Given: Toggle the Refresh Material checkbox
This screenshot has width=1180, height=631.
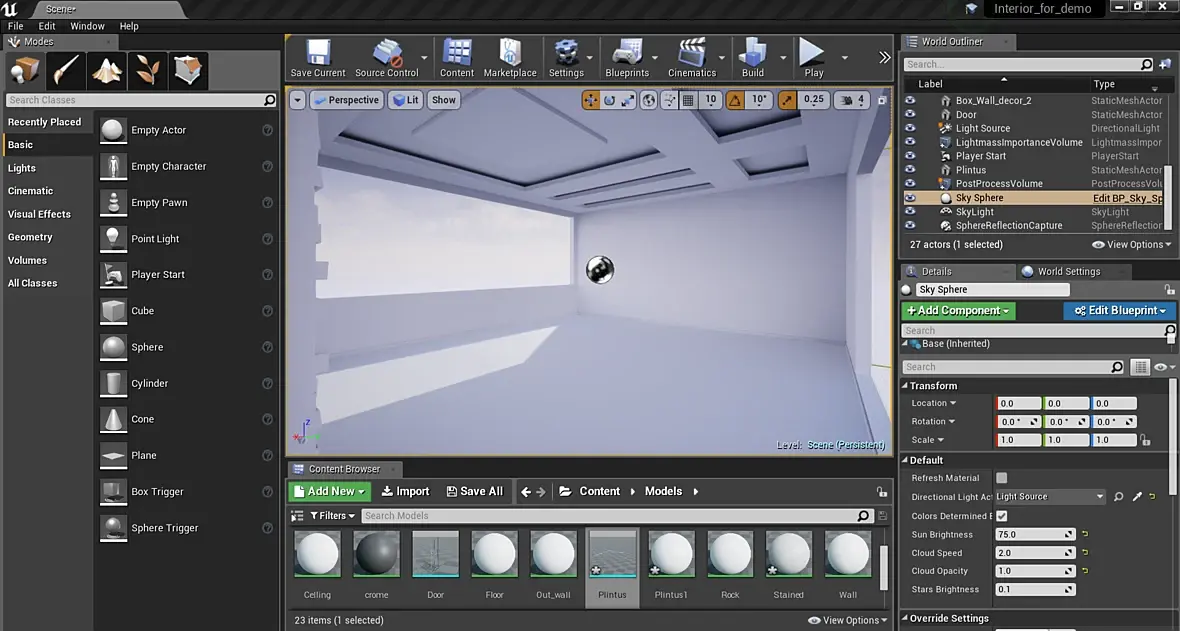Looking at the screenshot, I should [x=1001, y=478].
